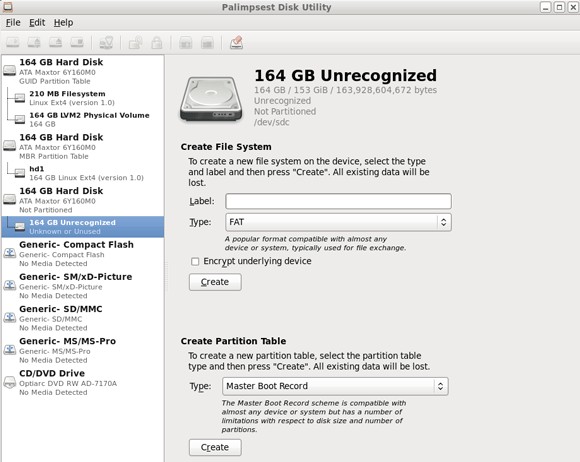Select the Generic- SD/MMC reader icon

point(10,318)
